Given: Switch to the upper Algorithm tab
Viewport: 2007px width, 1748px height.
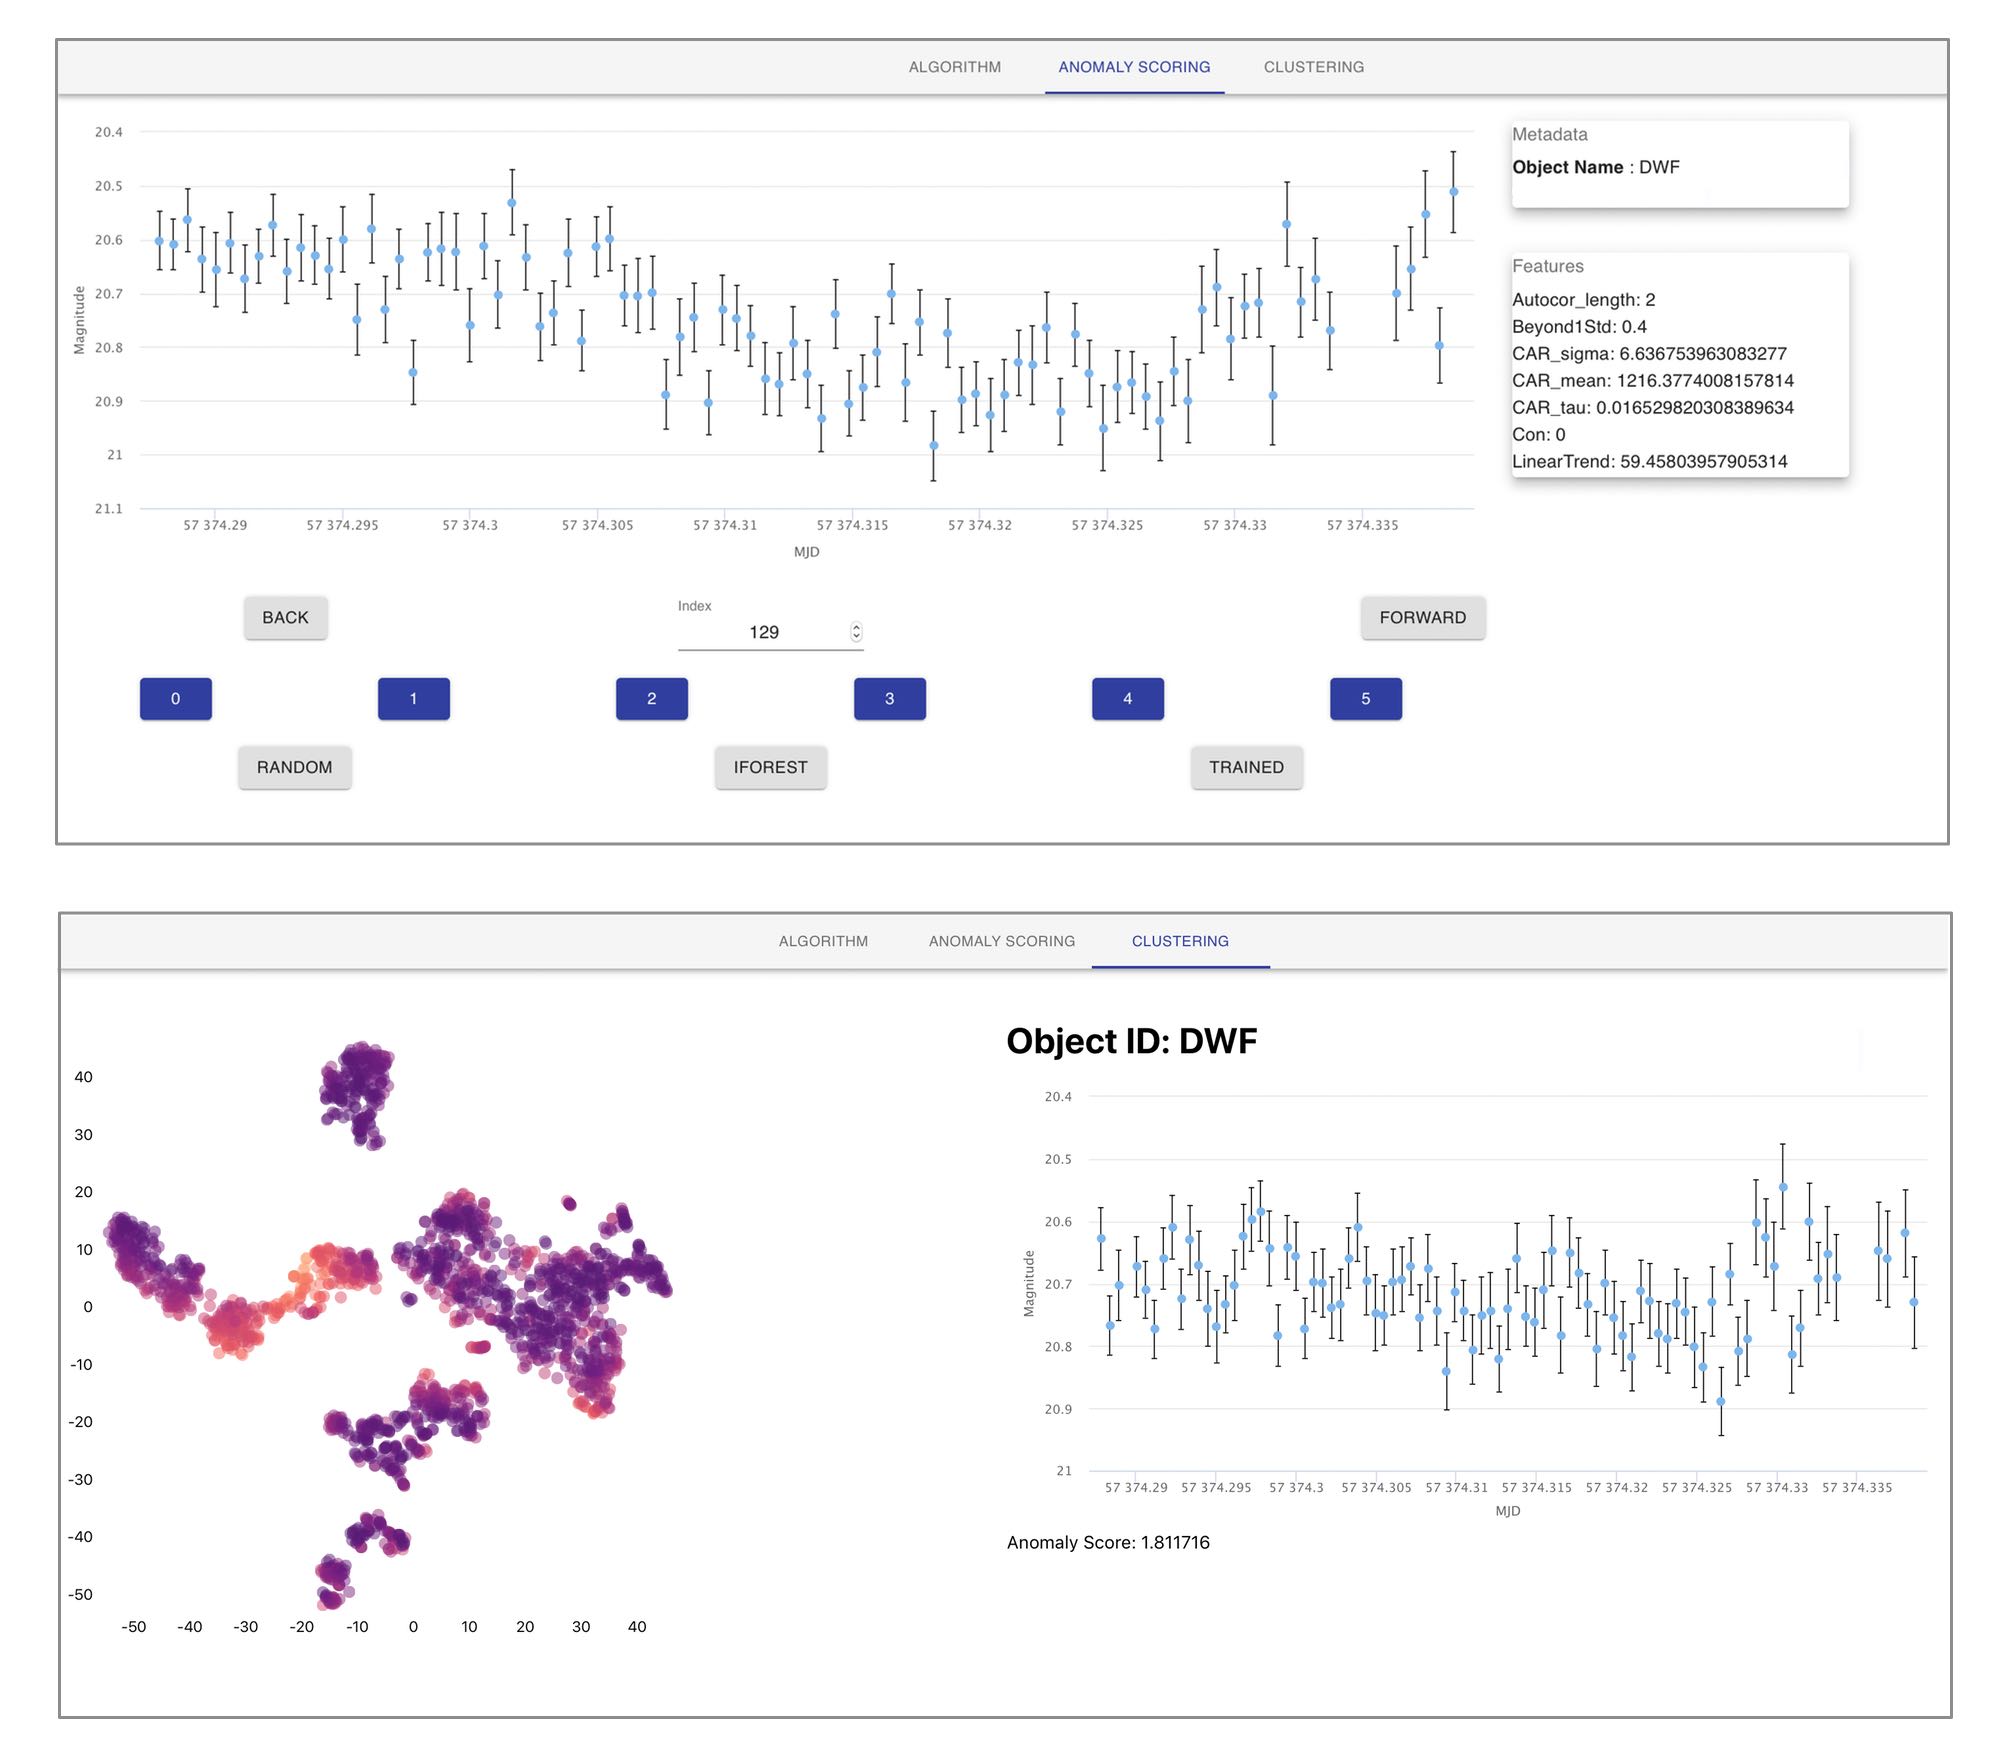Looking at the screenshot, I should (954, 67).
